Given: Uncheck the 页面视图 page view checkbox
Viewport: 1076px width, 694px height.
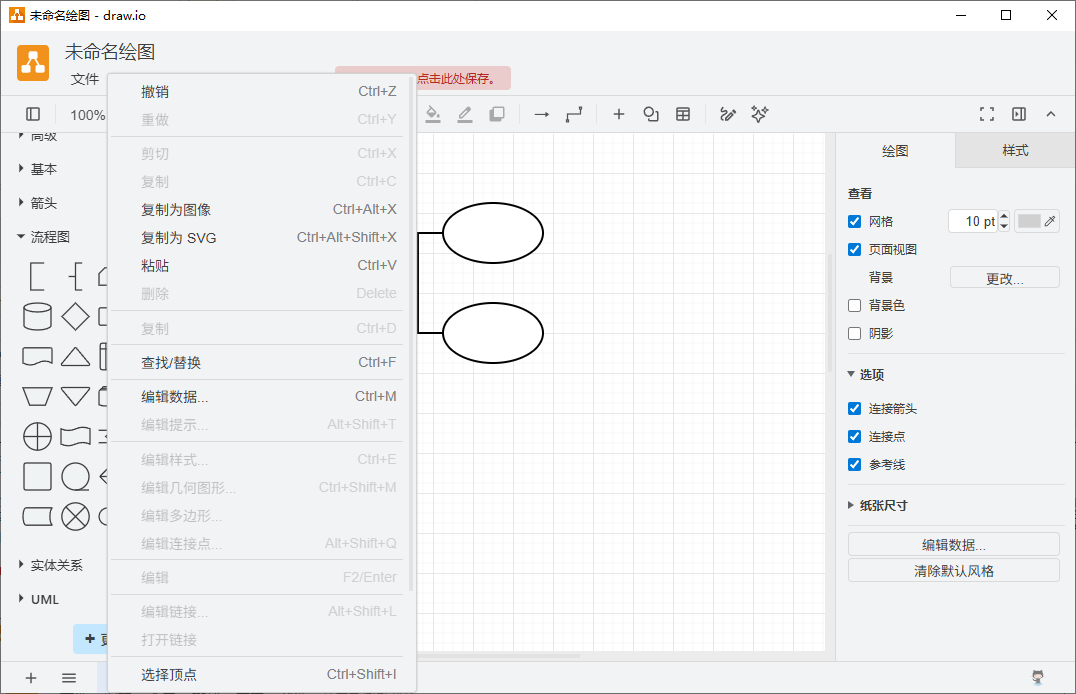Looking at the screenshot, I should [854, 249].
